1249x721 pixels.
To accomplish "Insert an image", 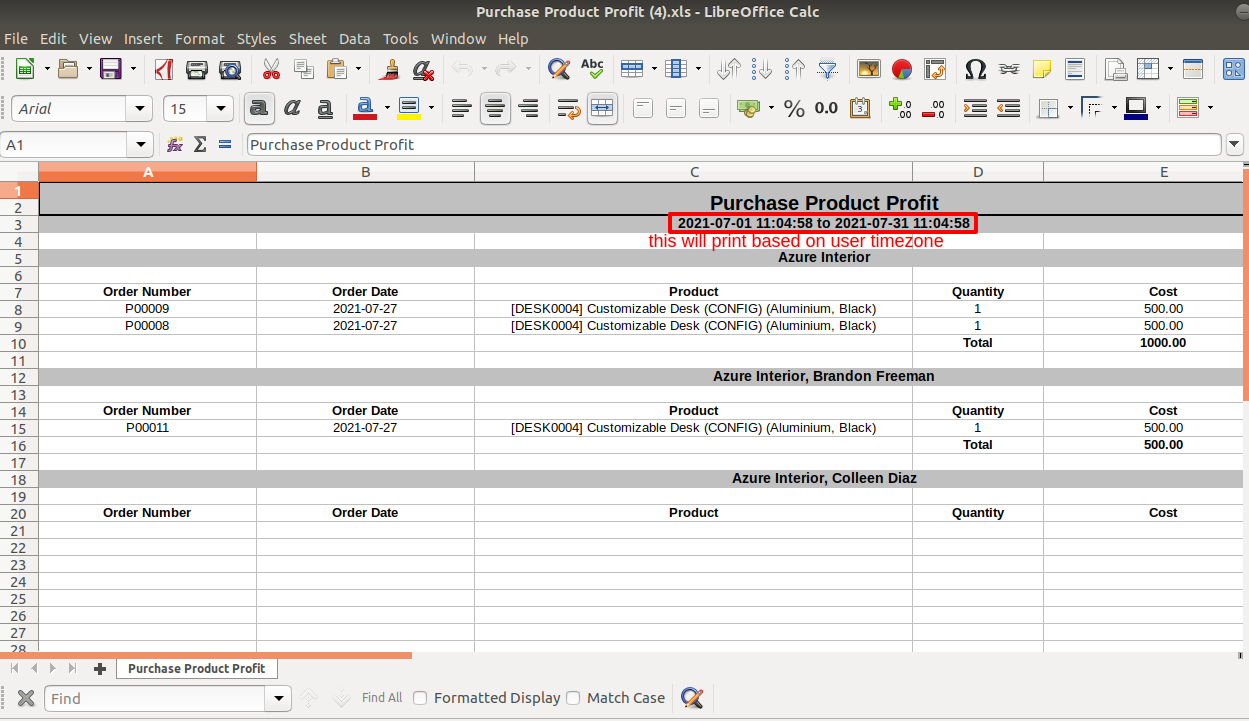I will click(x=869, y=69).
